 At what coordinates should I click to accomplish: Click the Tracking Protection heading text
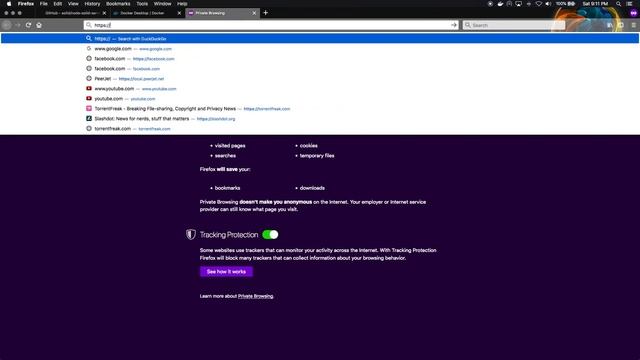click(x=229, y=235)
